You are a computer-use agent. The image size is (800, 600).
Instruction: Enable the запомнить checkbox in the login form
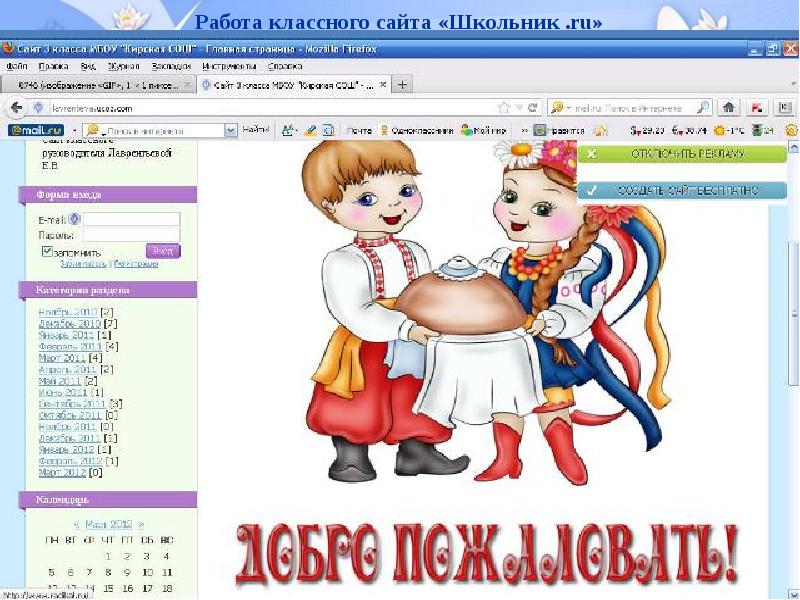(x=46, y=251)
